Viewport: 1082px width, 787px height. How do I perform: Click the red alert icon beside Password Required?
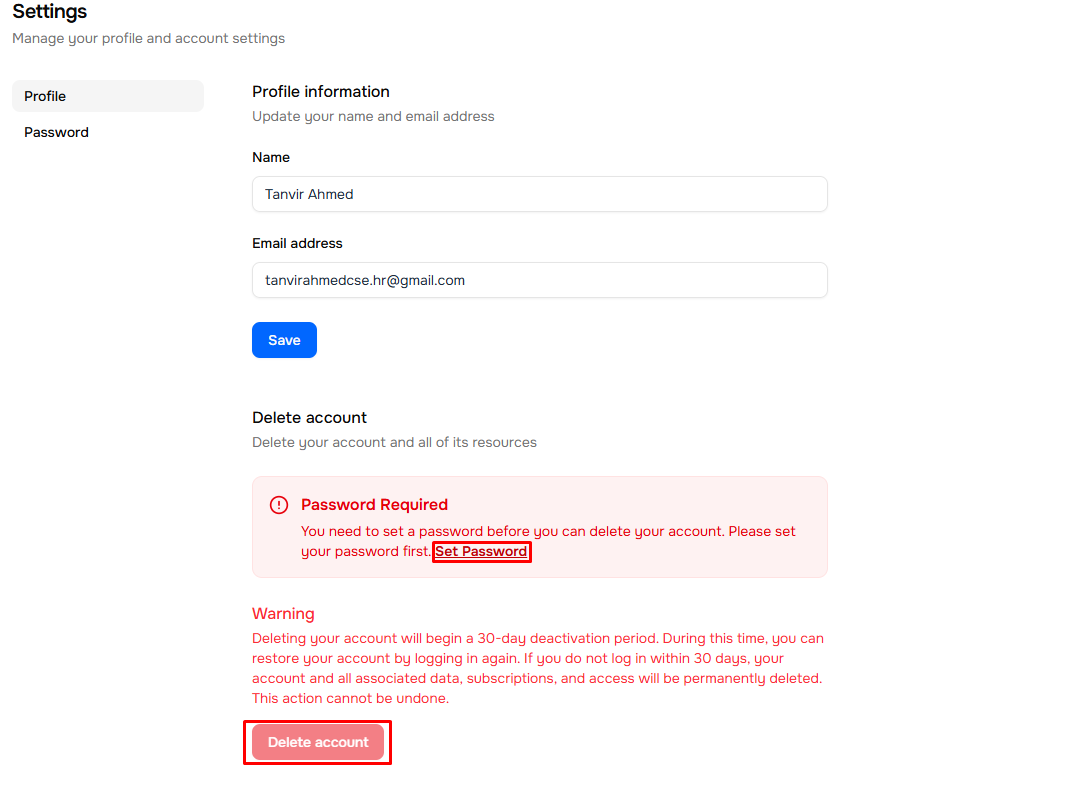point(279,505)
